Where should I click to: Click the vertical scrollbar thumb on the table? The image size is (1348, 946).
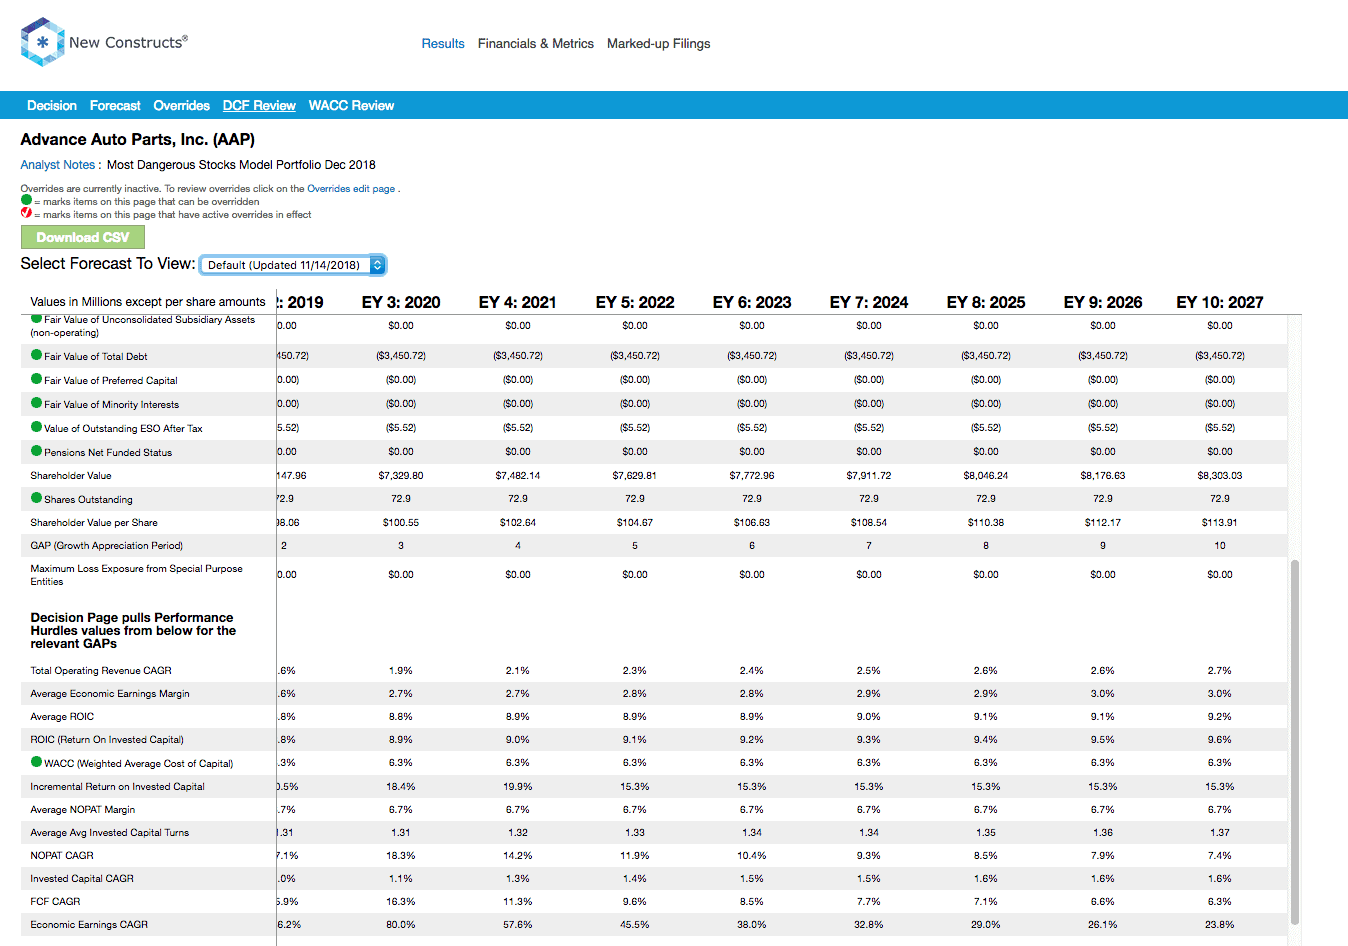[x=1295, y=740]
